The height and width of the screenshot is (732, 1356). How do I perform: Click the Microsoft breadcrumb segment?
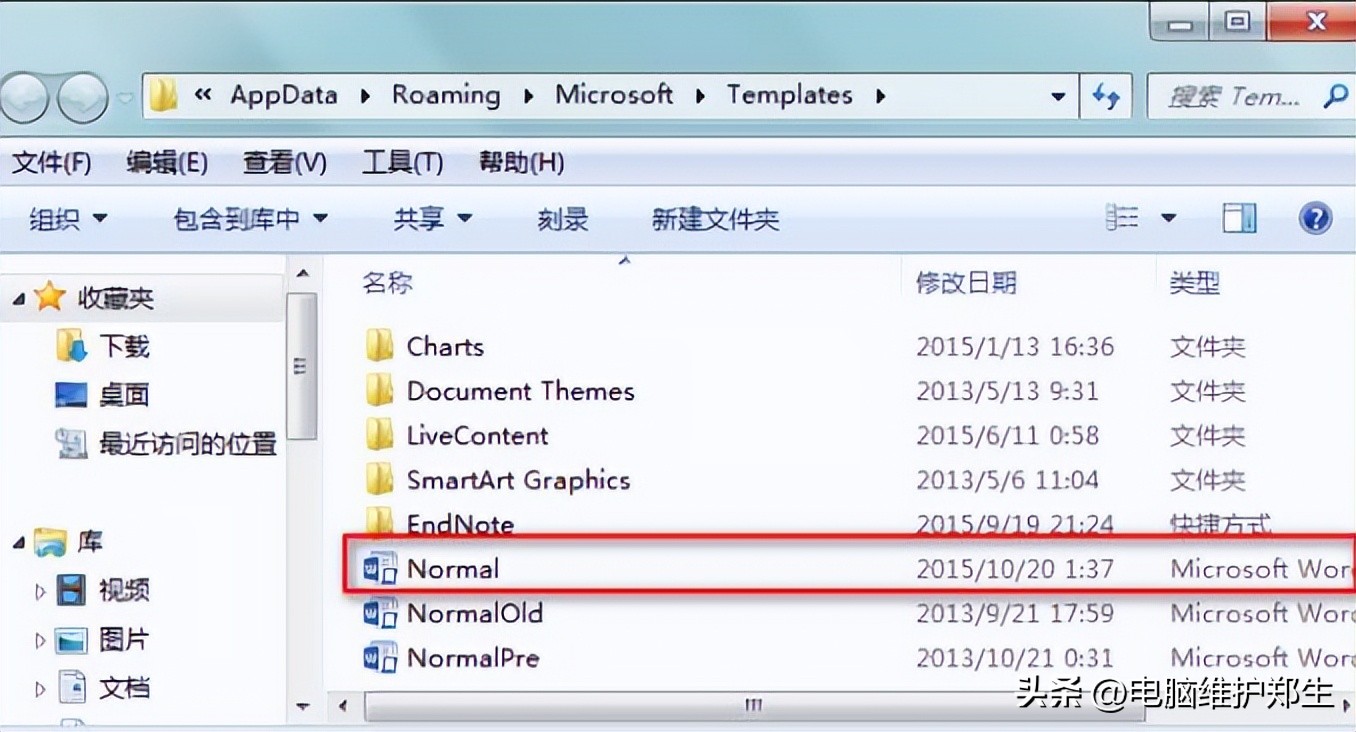(x=614, y=96)
